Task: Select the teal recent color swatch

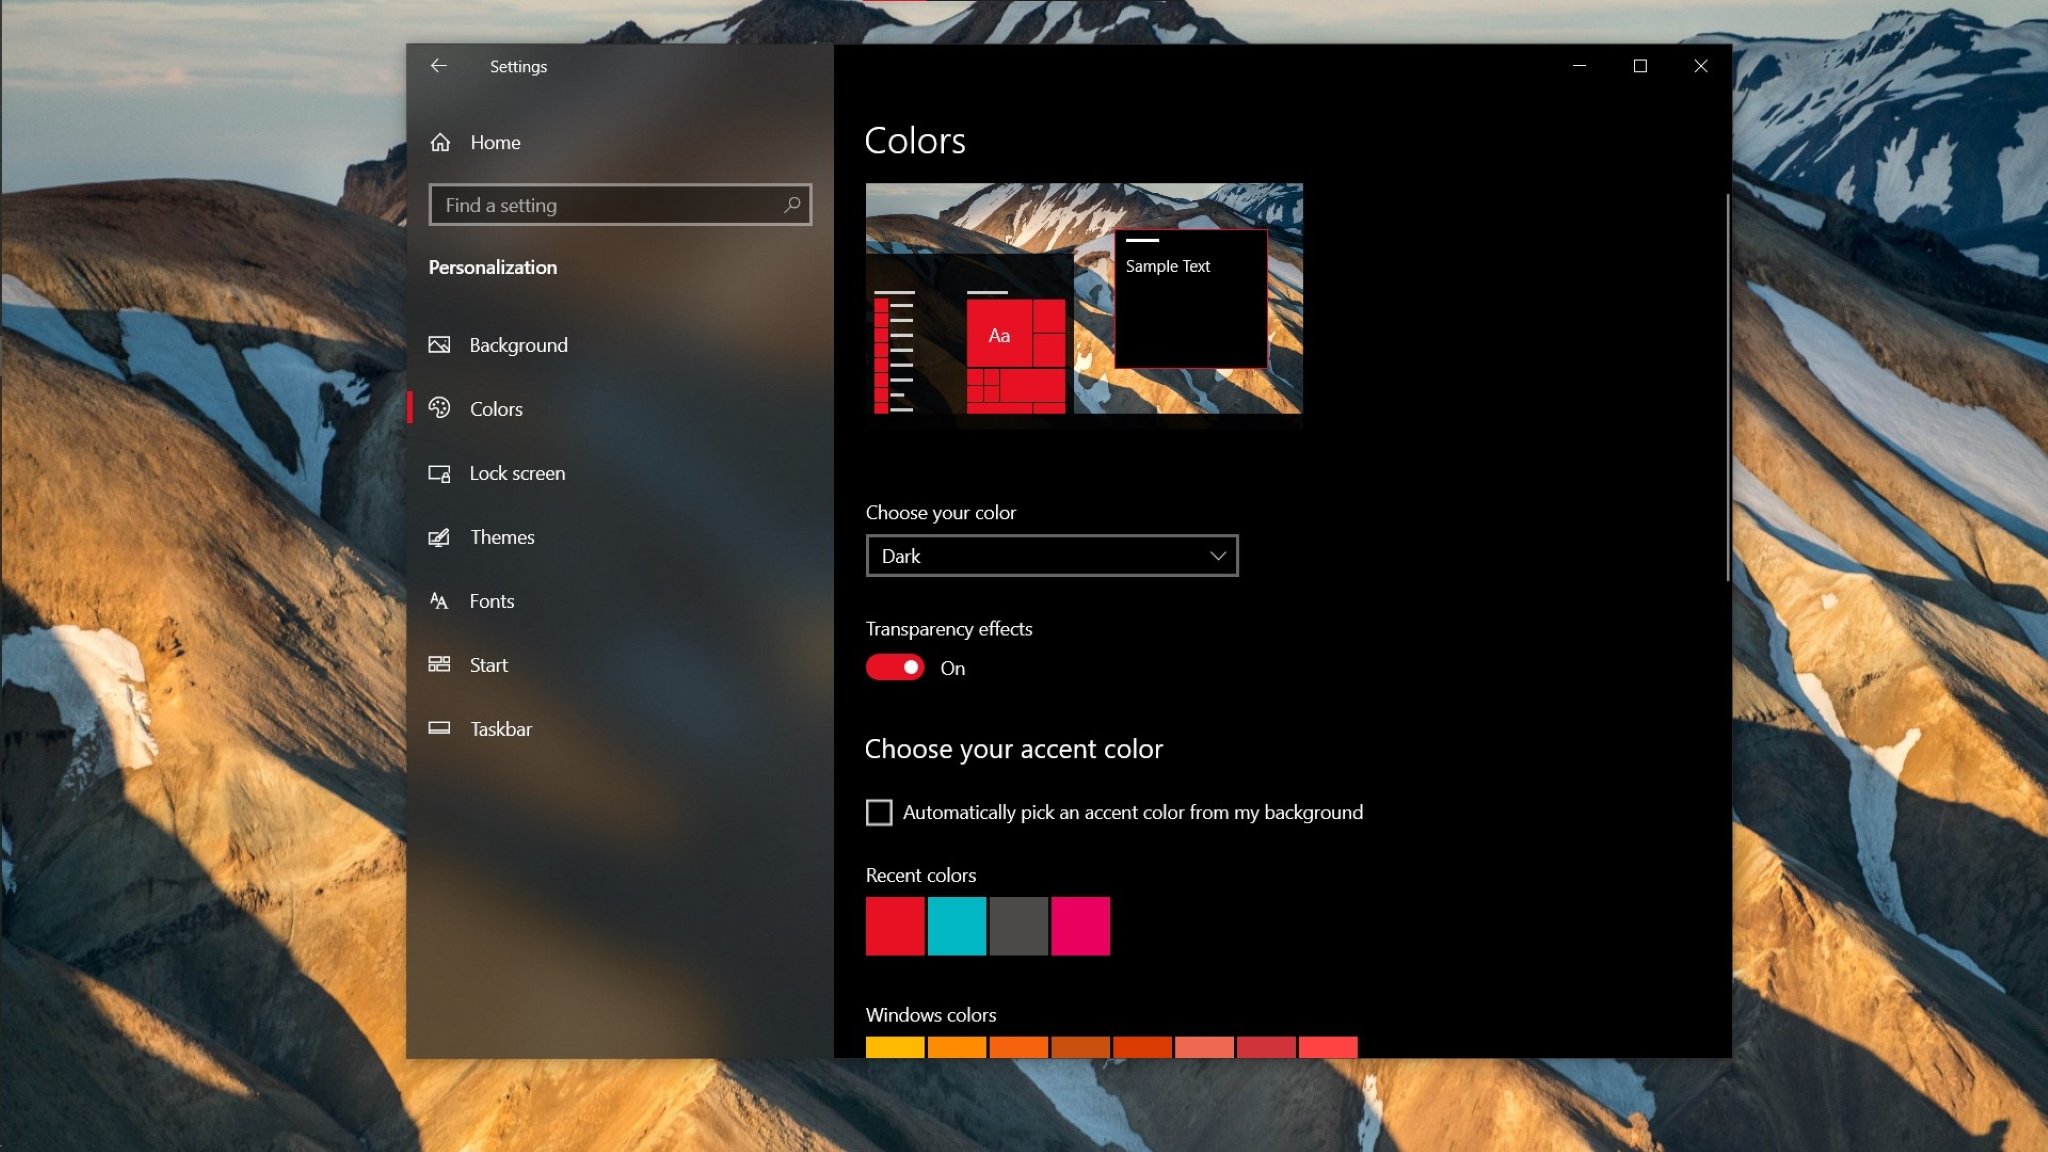Action: 956,926
